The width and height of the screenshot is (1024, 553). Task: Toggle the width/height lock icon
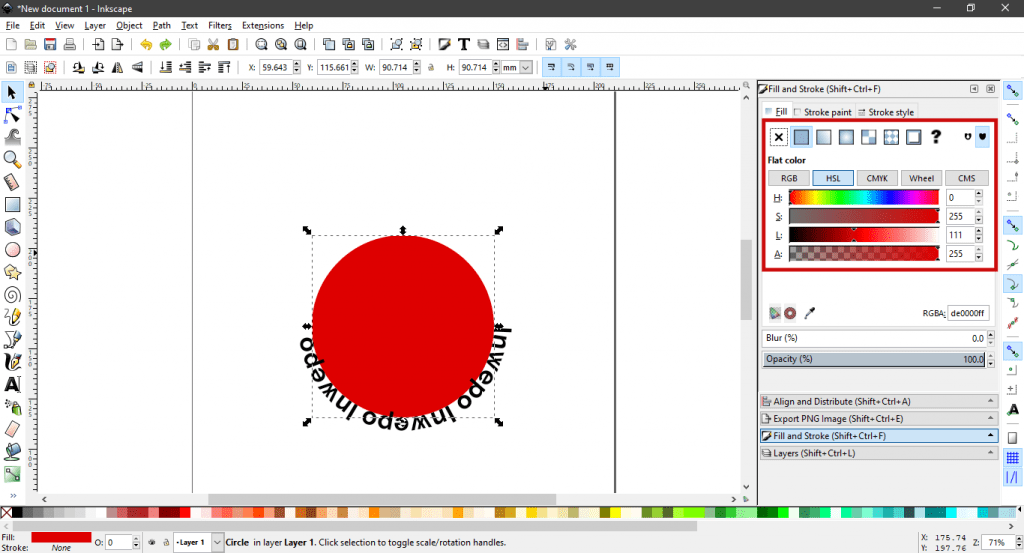point(431,67)
